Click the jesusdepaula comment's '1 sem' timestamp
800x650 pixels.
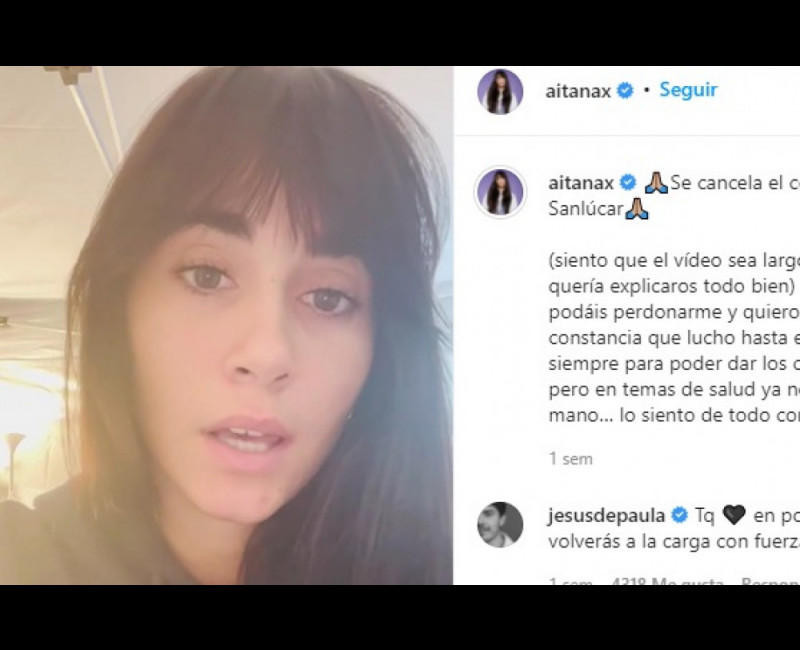(x=570, y=582)
